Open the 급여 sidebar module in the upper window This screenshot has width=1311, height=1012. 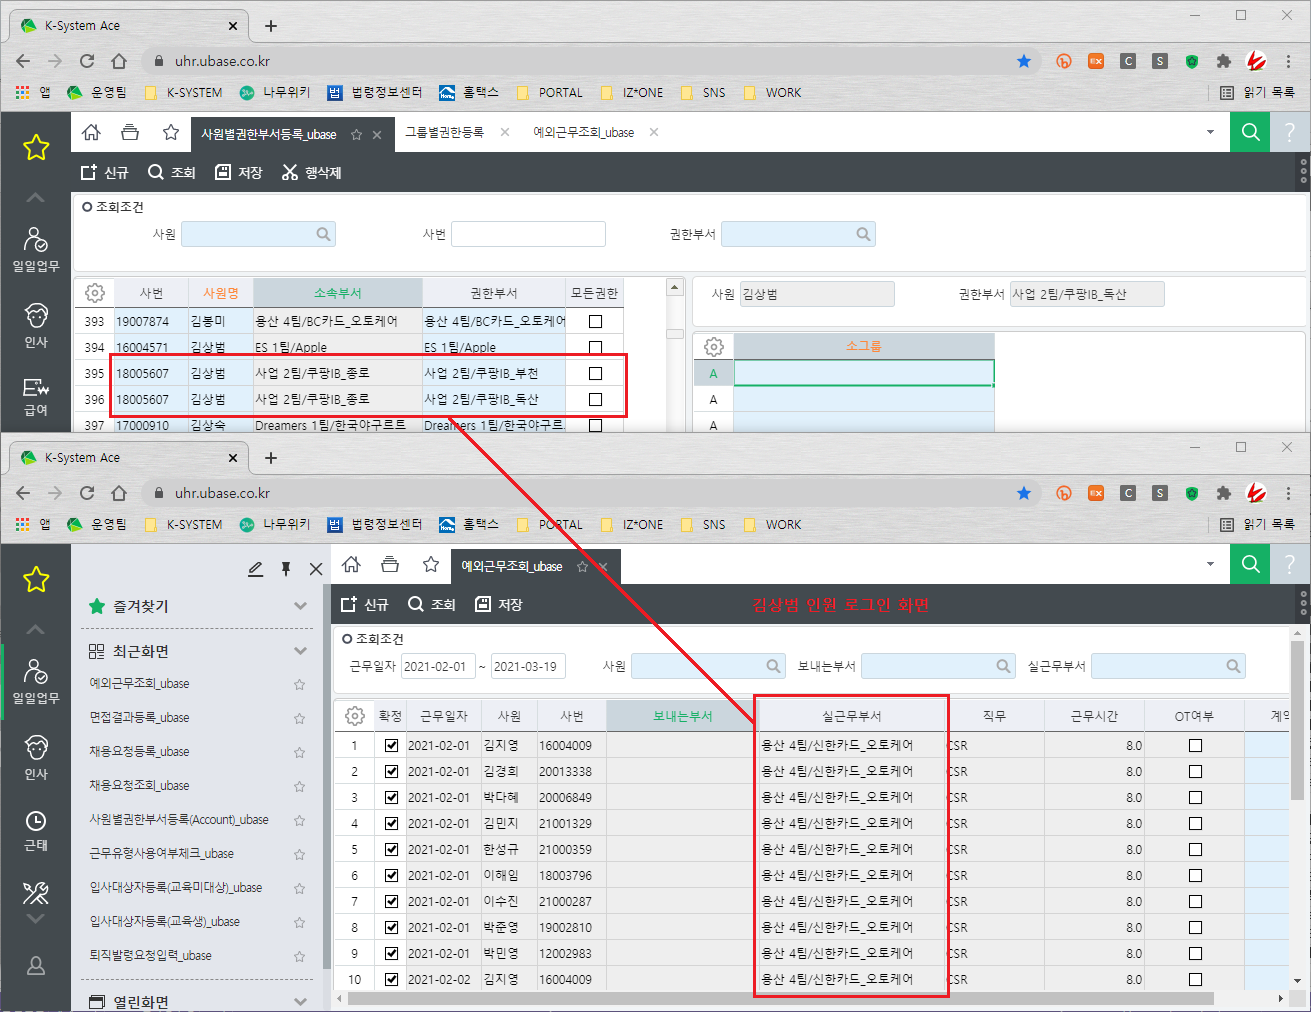36,396
